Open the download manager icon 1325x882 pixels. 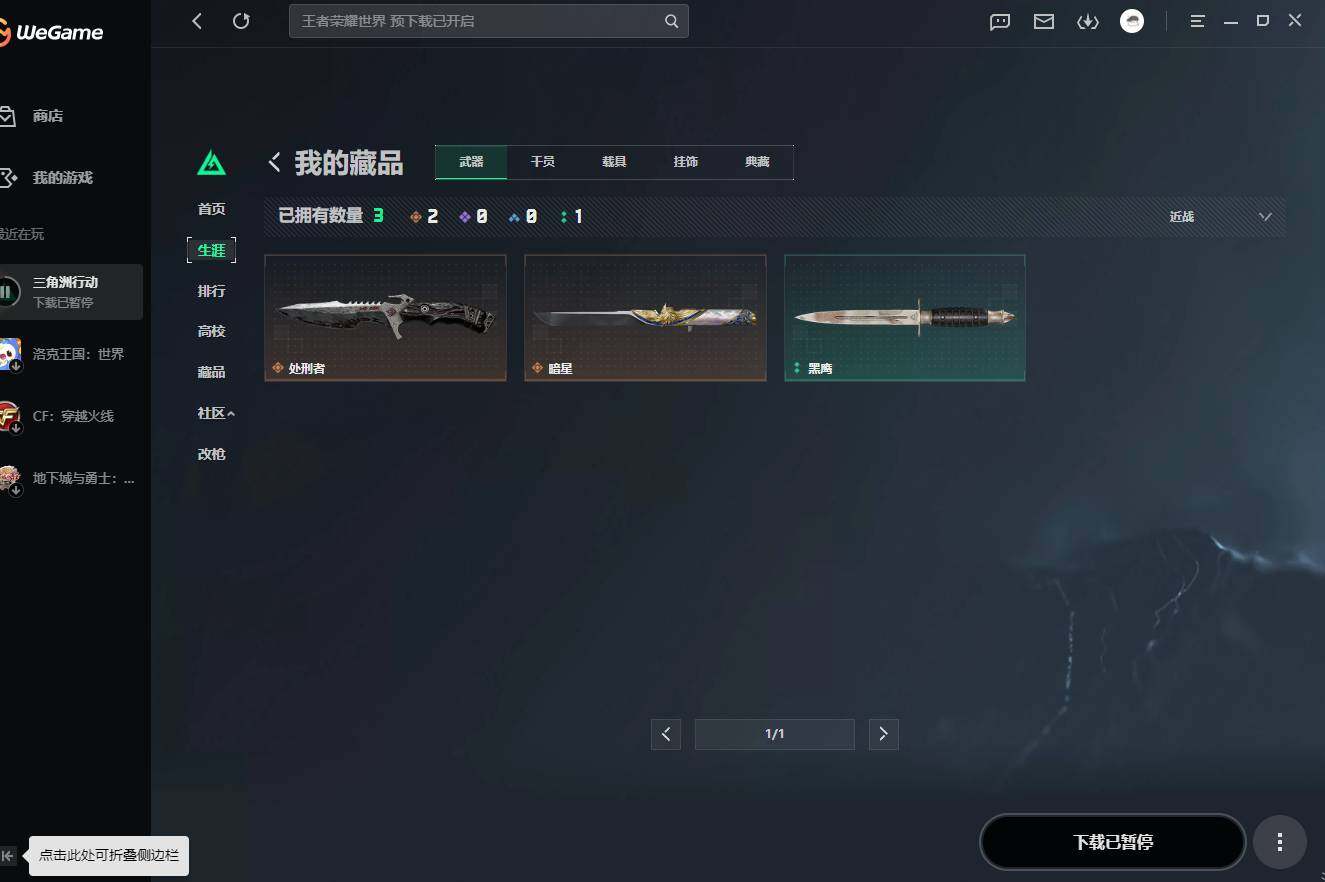click(x=1088, y=21)
